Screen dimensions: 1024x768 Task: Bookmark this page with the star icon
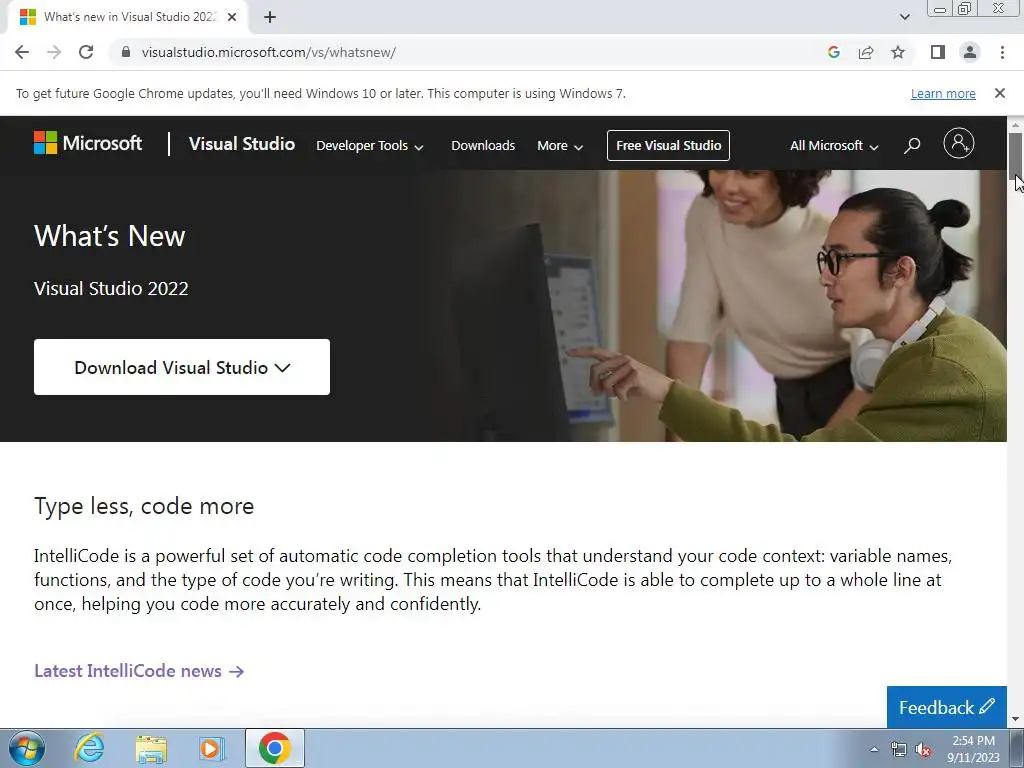tap(898, 52)
